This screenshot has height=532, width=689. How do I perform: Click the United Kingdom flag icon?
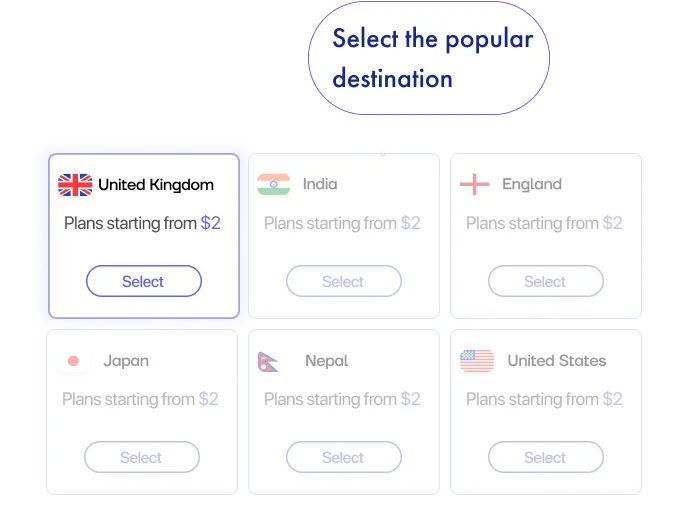75,185
